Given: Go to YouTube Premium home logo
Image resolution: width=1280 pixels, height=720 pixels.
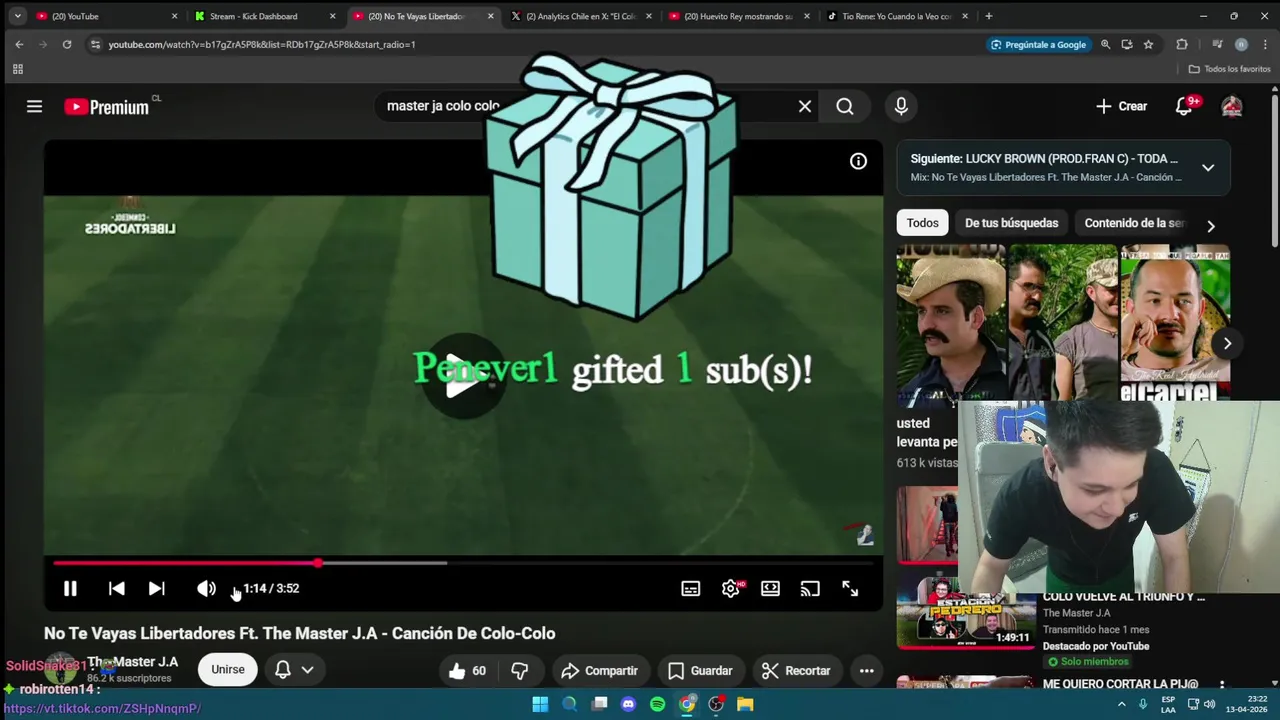Looking at the screenshot, I should (x=107, y=107).
